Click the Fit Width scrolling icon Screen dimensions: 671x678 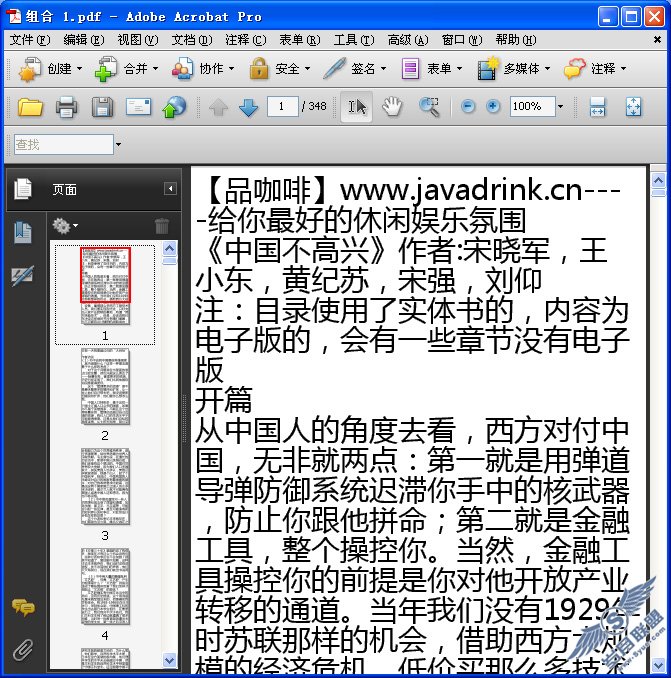point(597,106)
